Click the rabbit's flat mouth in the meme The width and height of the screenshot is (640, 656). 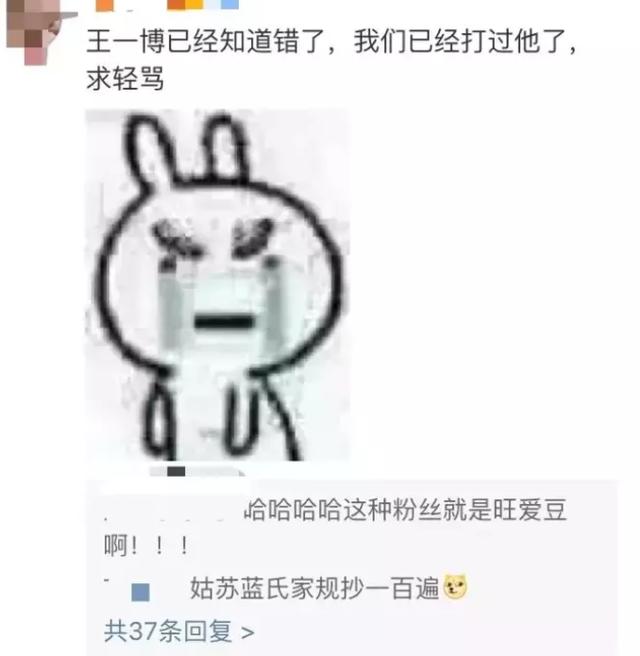click(224, 322)
